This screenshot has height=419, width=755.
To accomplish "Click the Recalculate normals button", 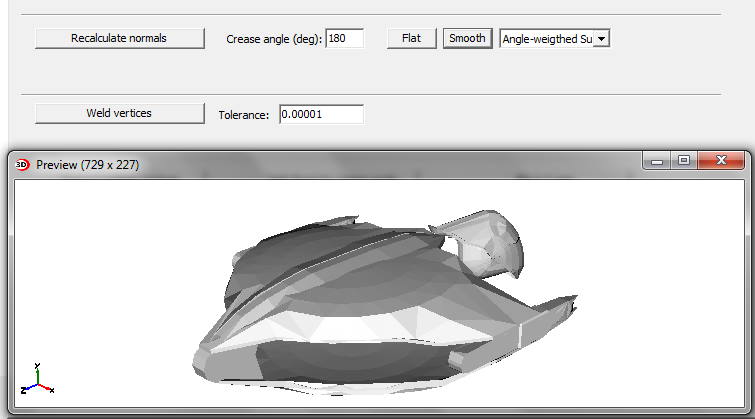I will (x=119, y=39).
